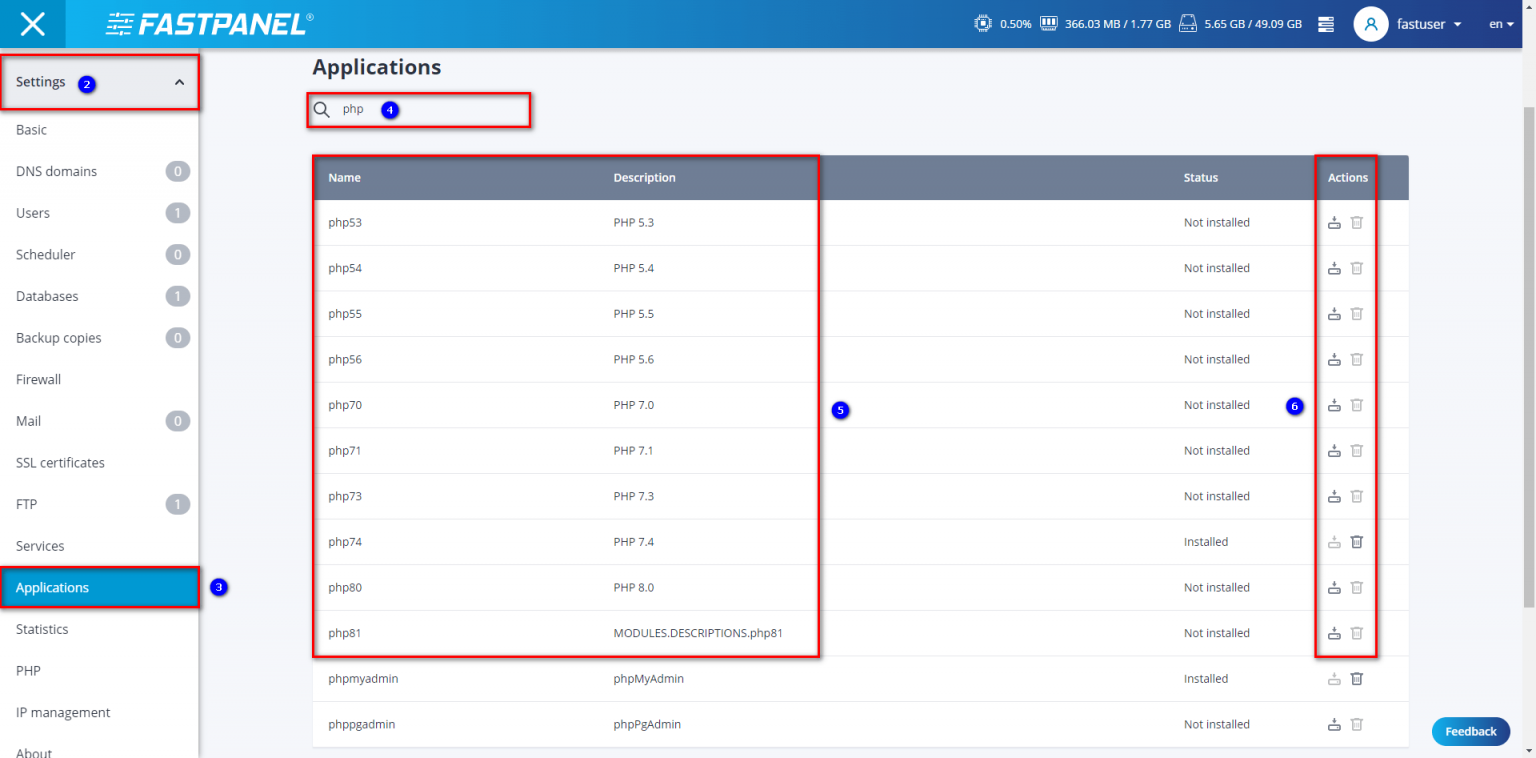Screen dimensions: 1536x758
Task: Open the language dropdown en
Action: 1502,24
